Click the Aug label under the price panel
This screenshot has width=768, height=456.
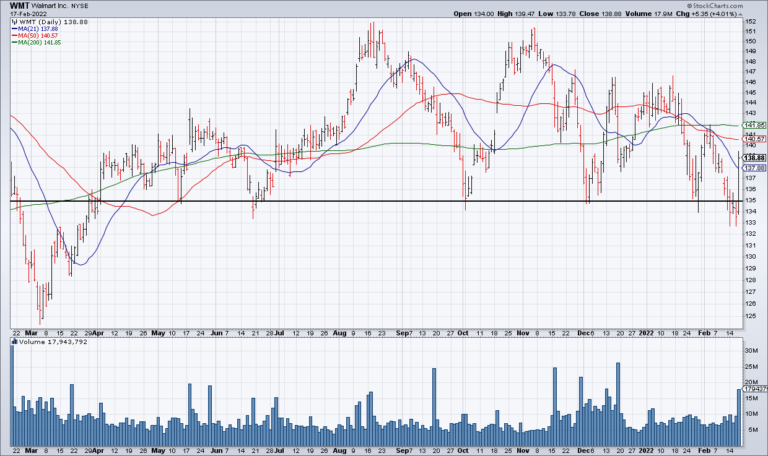click(x=339, y=333)
